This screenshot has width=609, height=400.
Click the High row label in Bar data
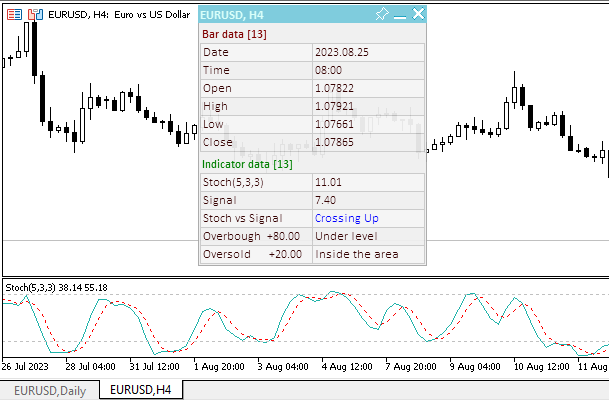215,106
